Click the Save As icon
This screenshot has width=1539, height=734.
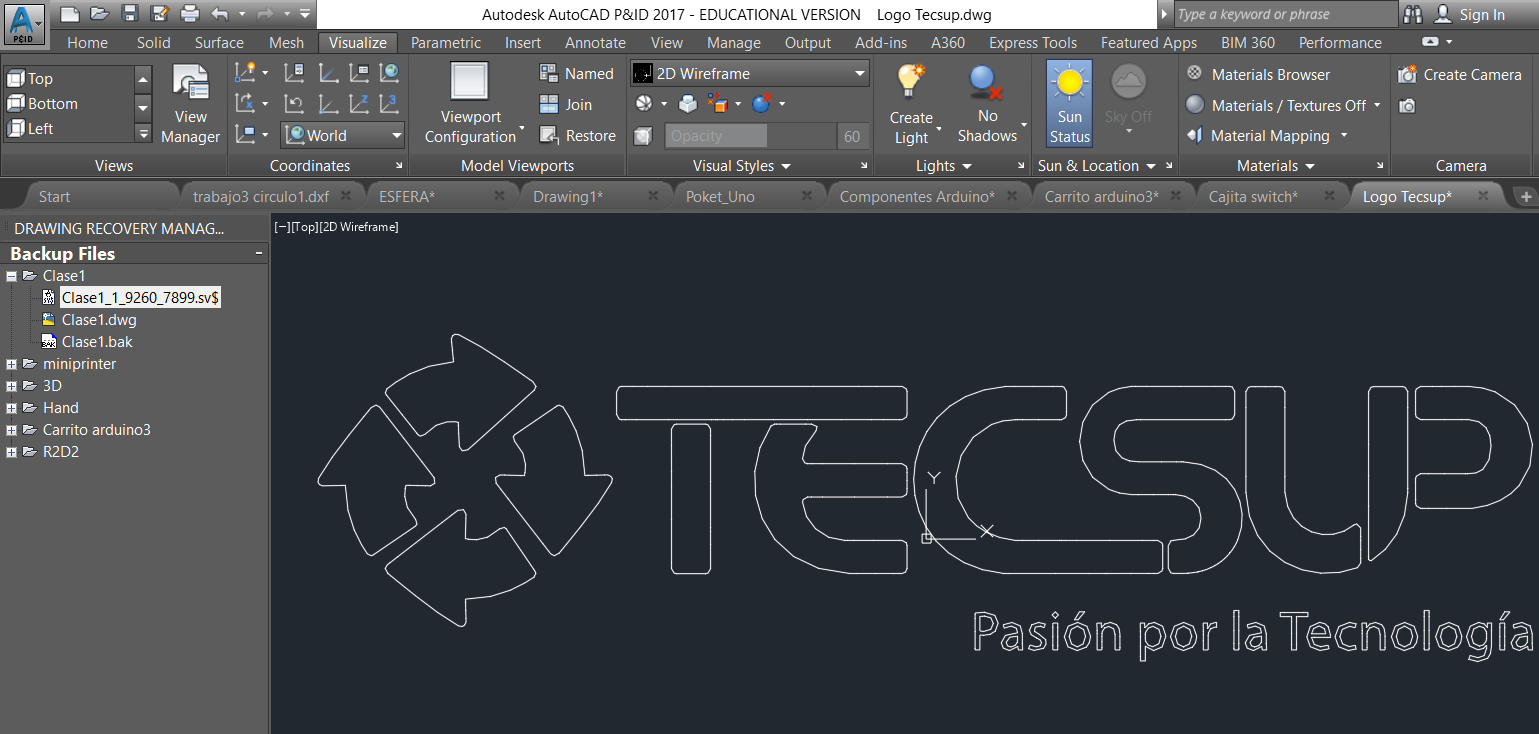[160, 14]
